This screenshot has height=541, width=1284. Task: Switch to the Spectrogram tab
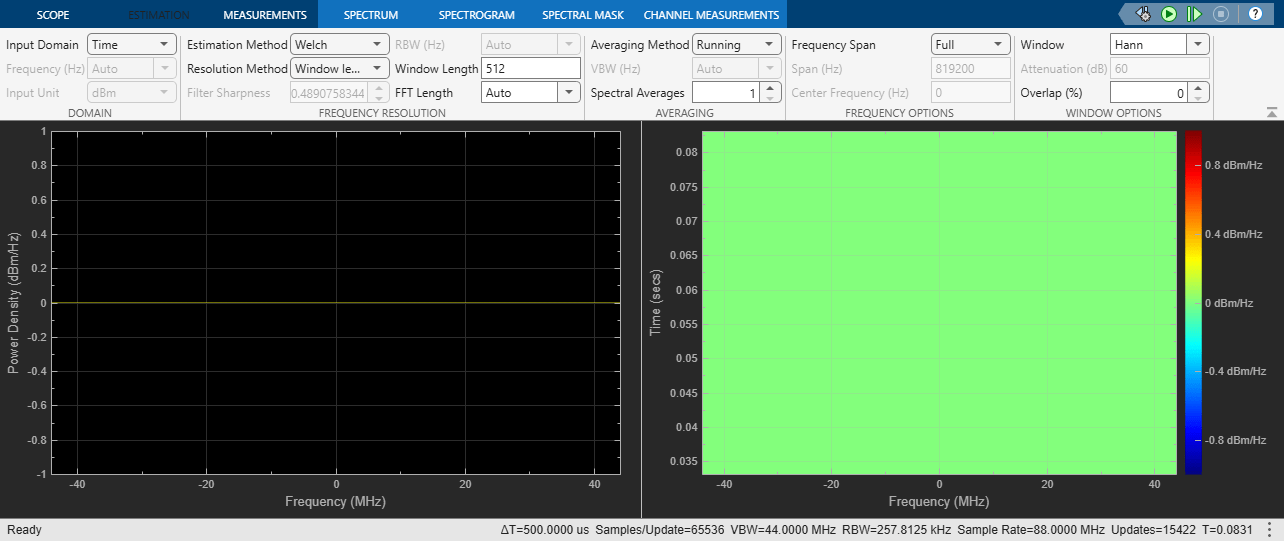click(476, 15)
